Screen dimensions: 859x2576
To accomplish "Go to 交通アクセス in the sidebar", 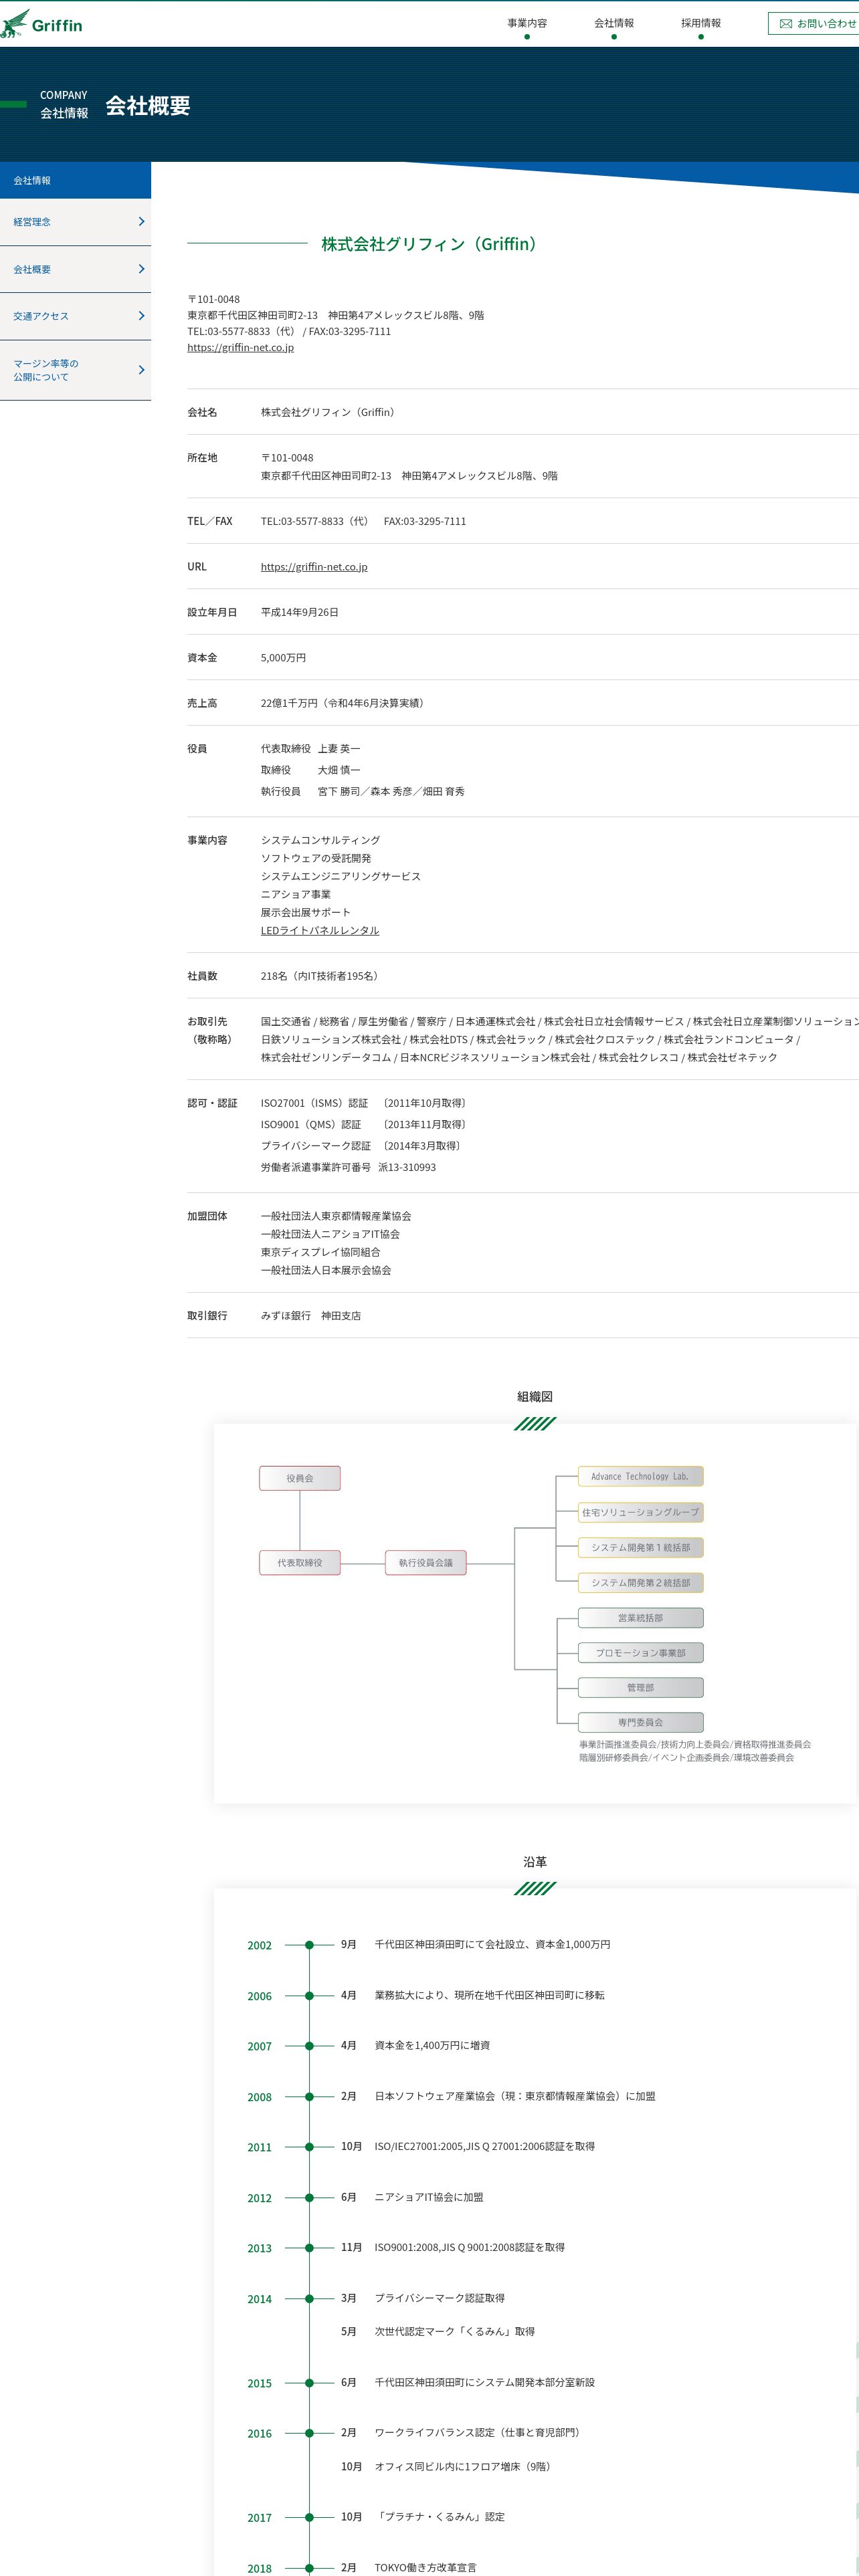I will [75, 316].
